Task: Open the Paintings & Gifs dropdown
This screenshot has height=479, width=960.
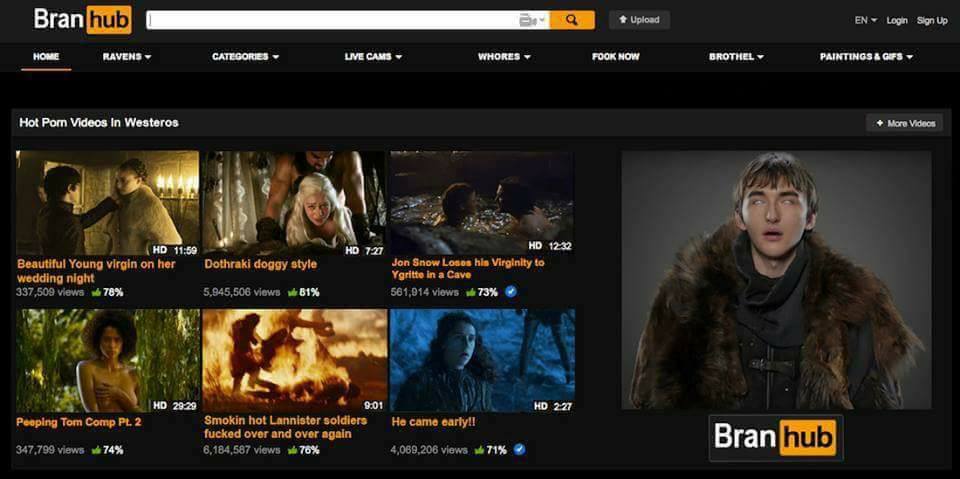Action: pos(866,57)
